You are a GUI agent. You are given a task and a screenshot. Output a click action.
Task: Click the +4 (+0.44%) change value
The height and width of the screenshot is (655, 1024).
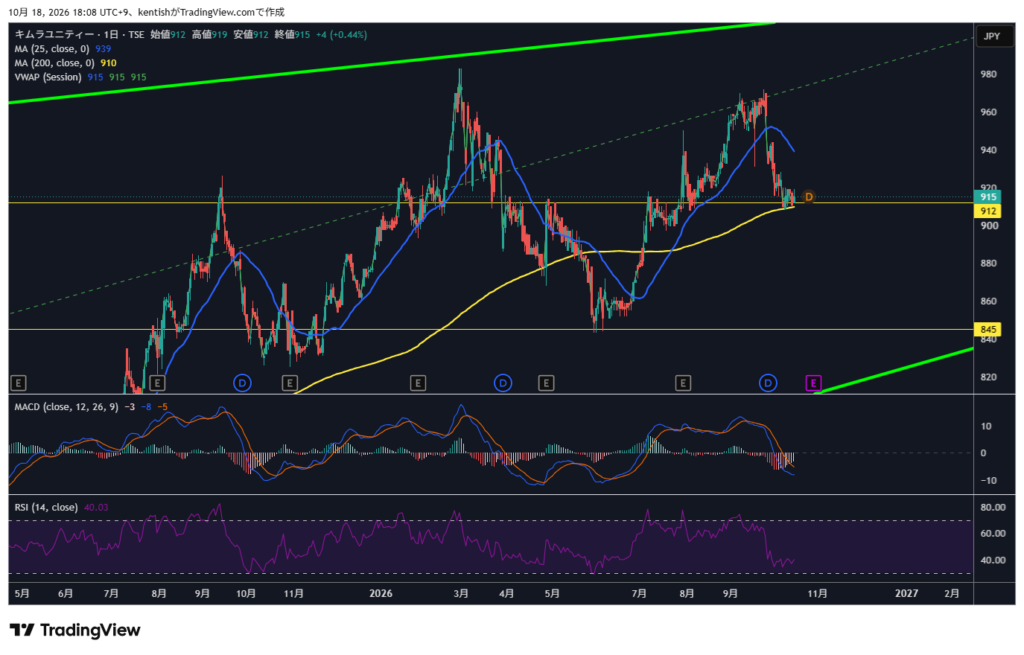(x=342, y=35)
